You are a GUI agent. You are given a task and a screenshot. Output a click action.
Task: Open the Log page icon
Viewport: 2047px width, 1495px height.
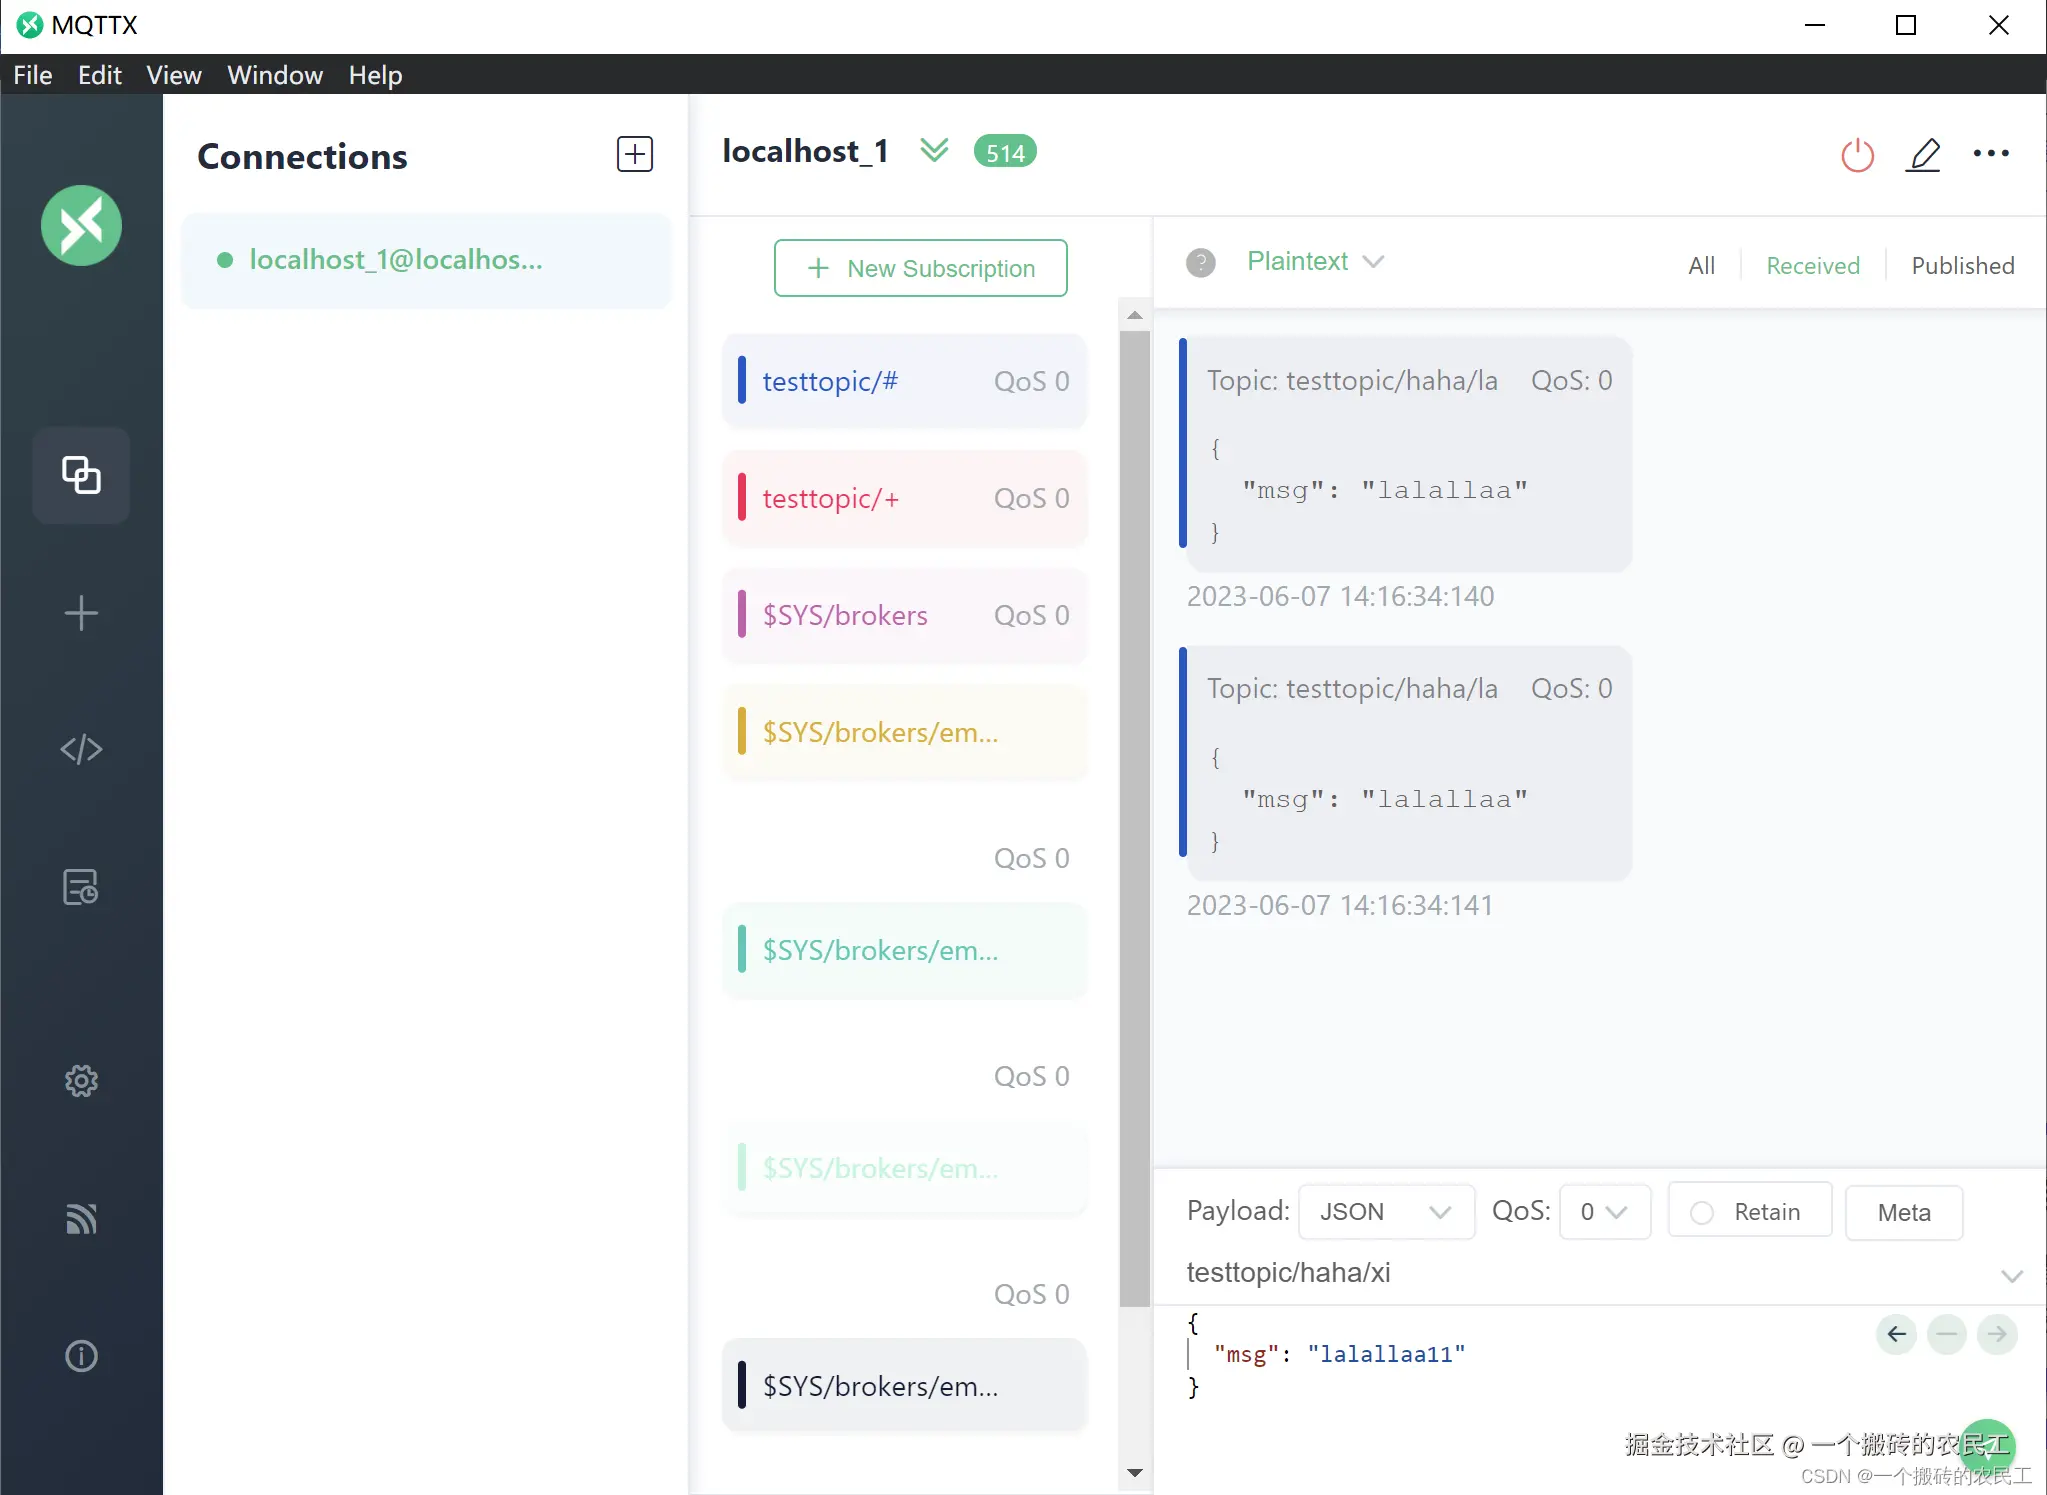(81, 887)
